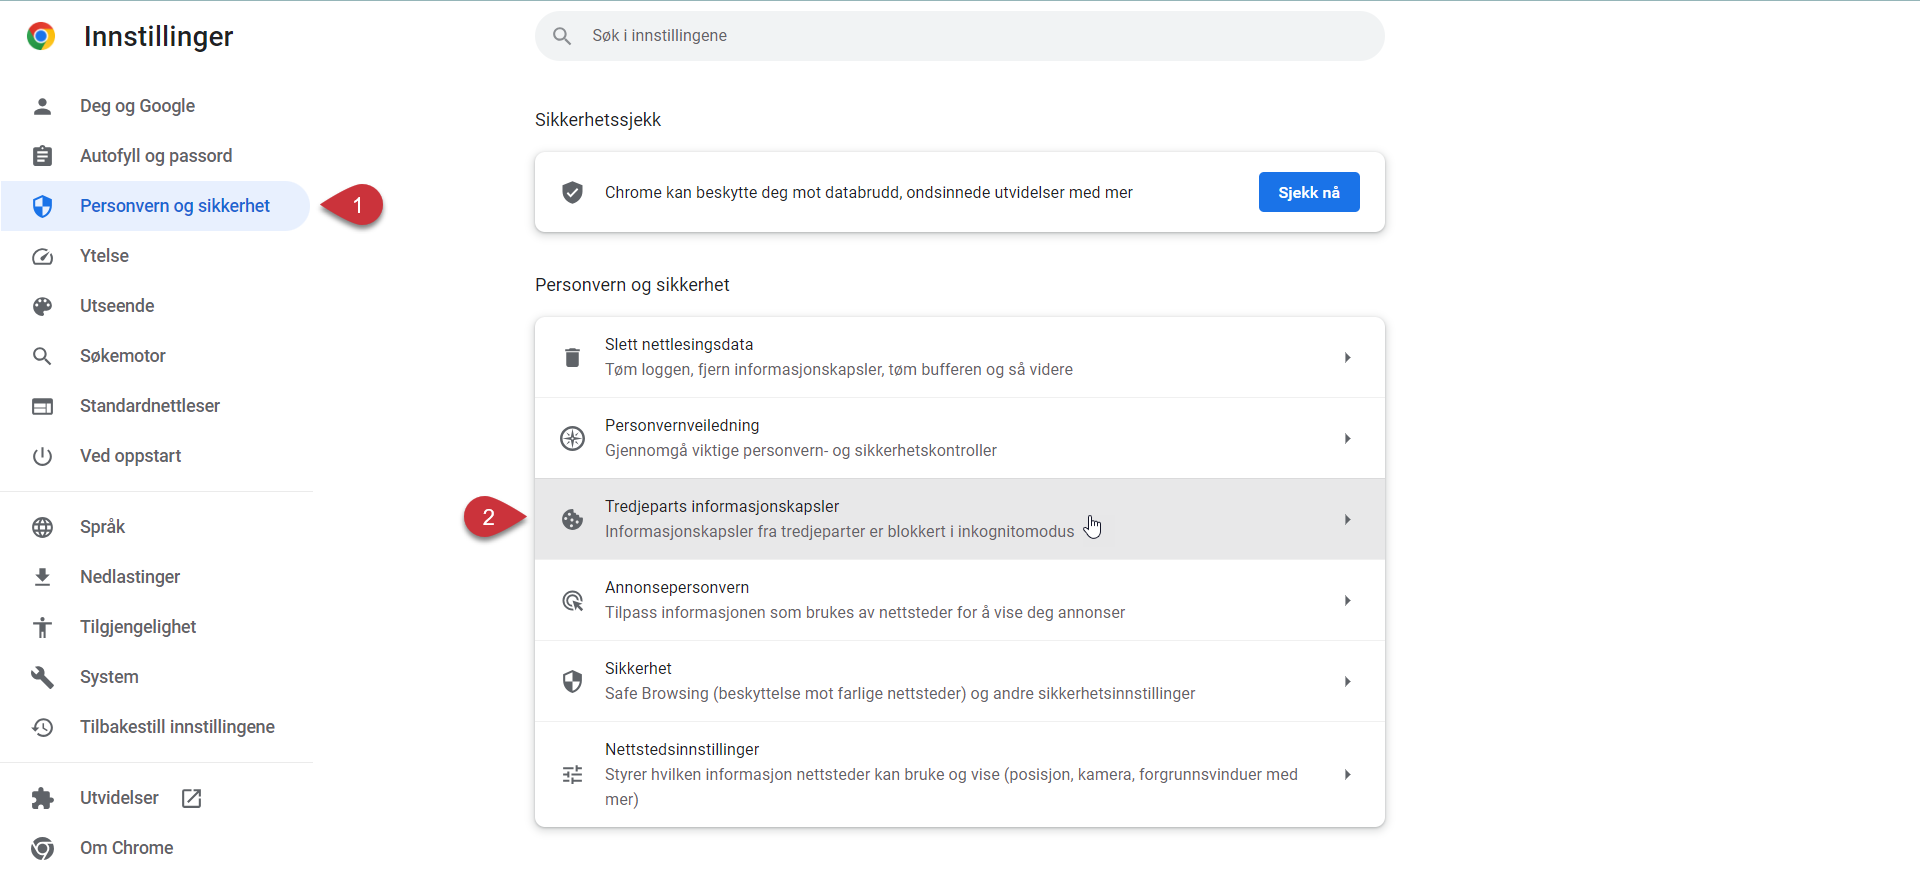
Task: Click the power icon beside Ved oppstart
Action: [x=42, y=456]
